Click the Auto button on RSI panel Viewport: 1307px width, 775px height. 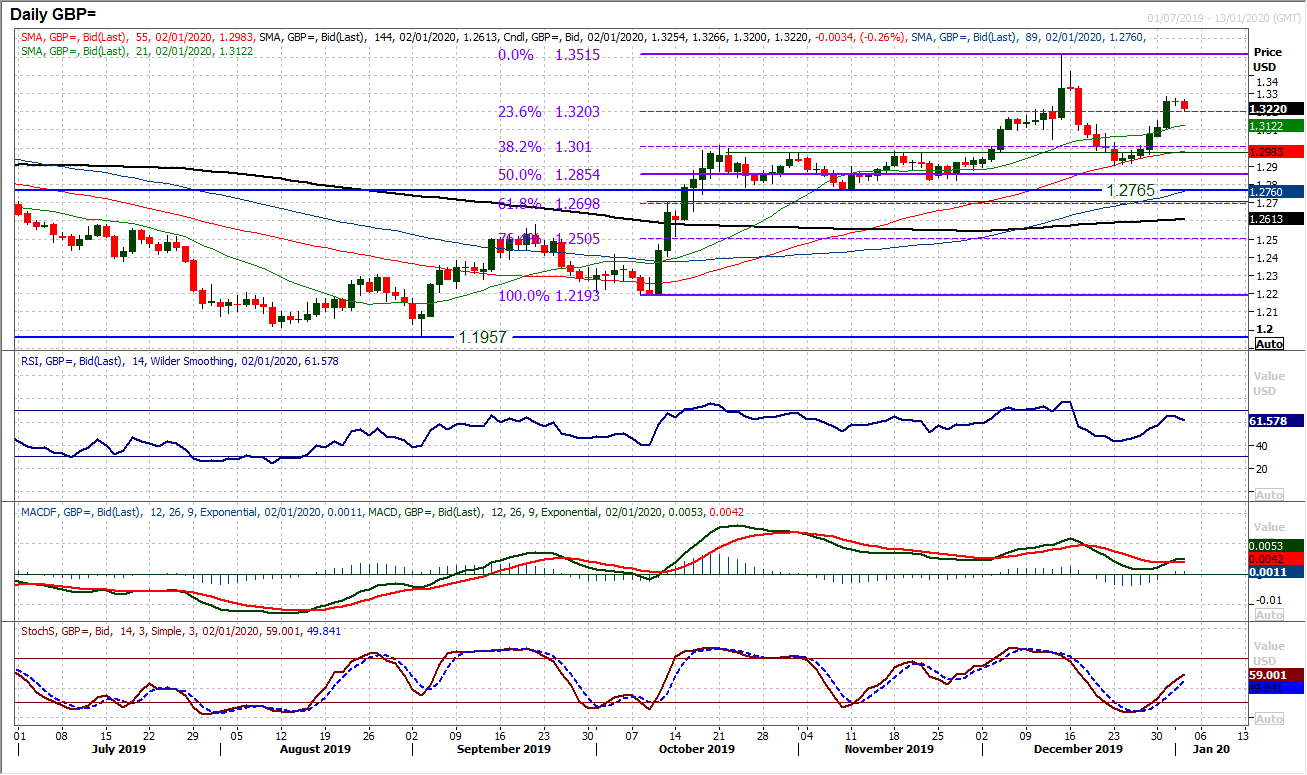[1268, 495]
